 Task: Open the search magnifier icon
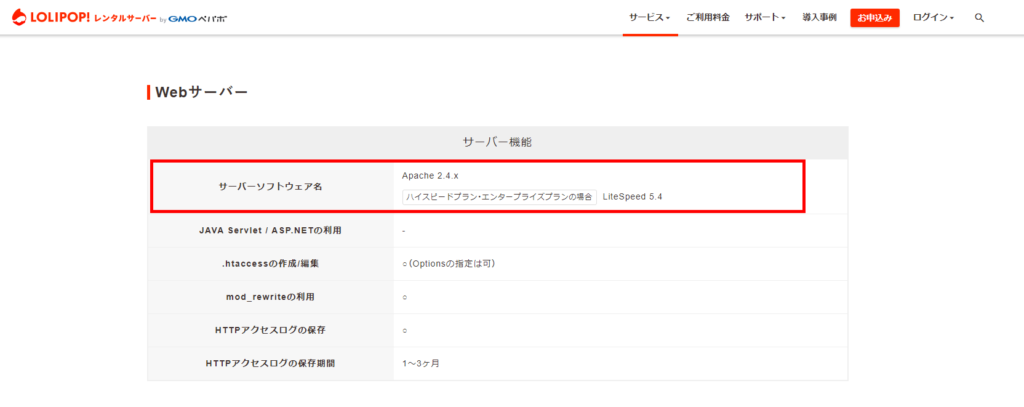979,18
